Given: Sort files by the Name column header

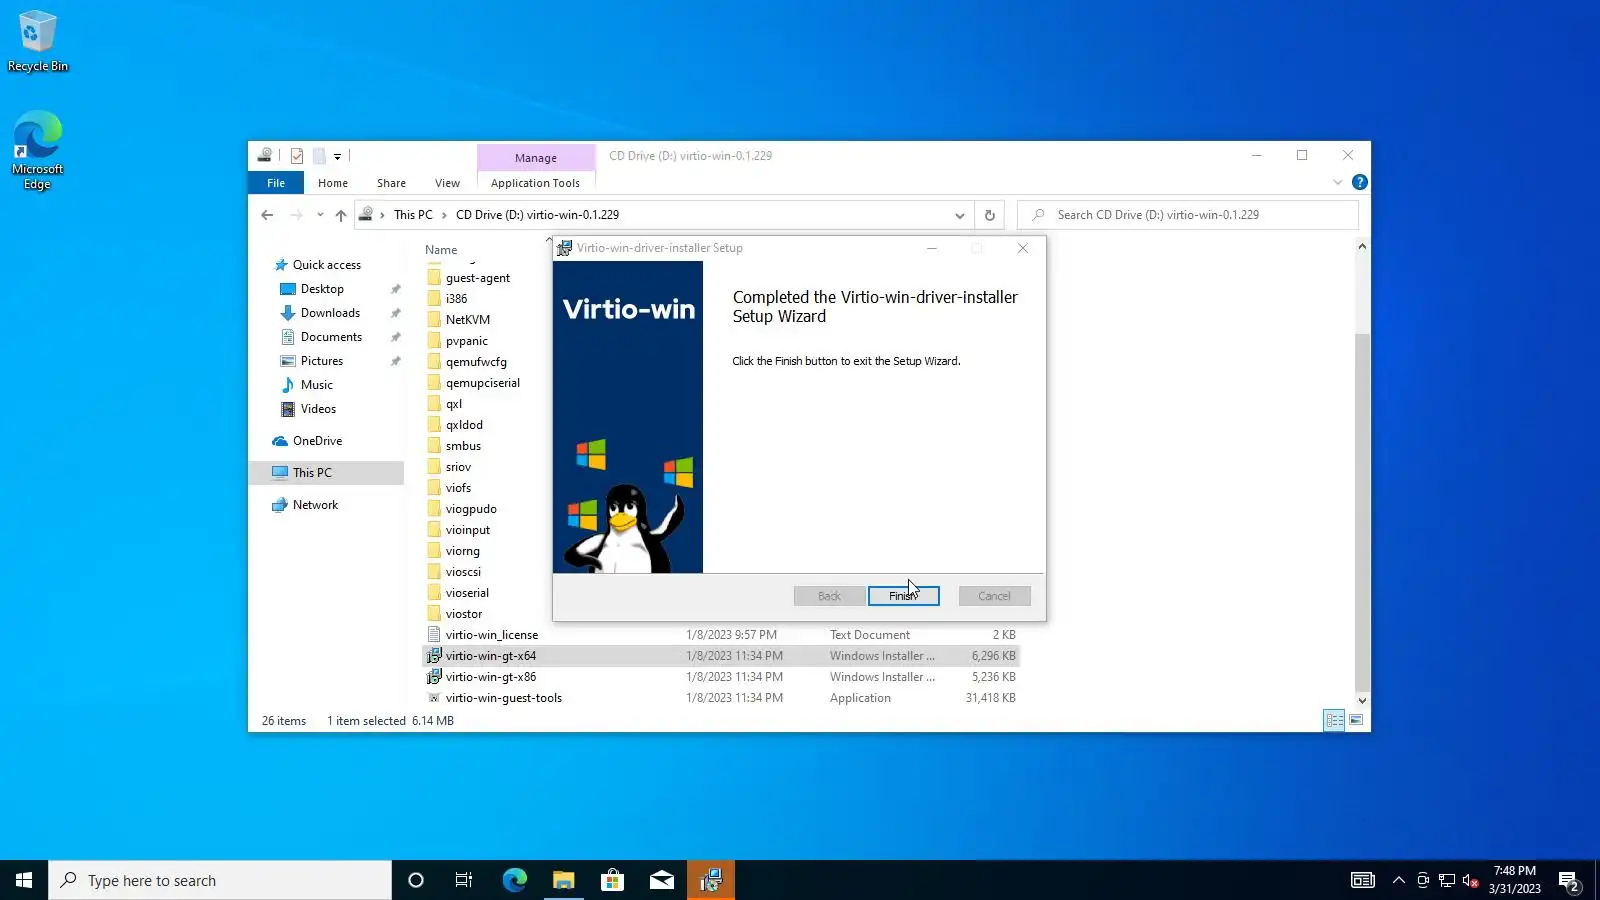Looking at the screenshot, I should click(x=441, y=250).
